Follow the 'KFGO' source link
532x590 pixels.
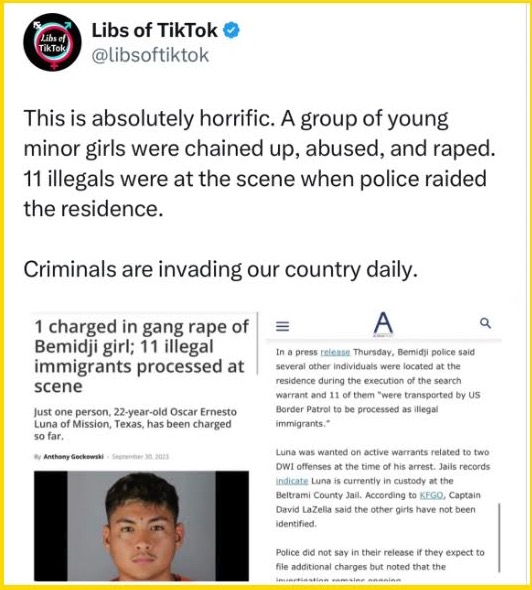point(431,495)
